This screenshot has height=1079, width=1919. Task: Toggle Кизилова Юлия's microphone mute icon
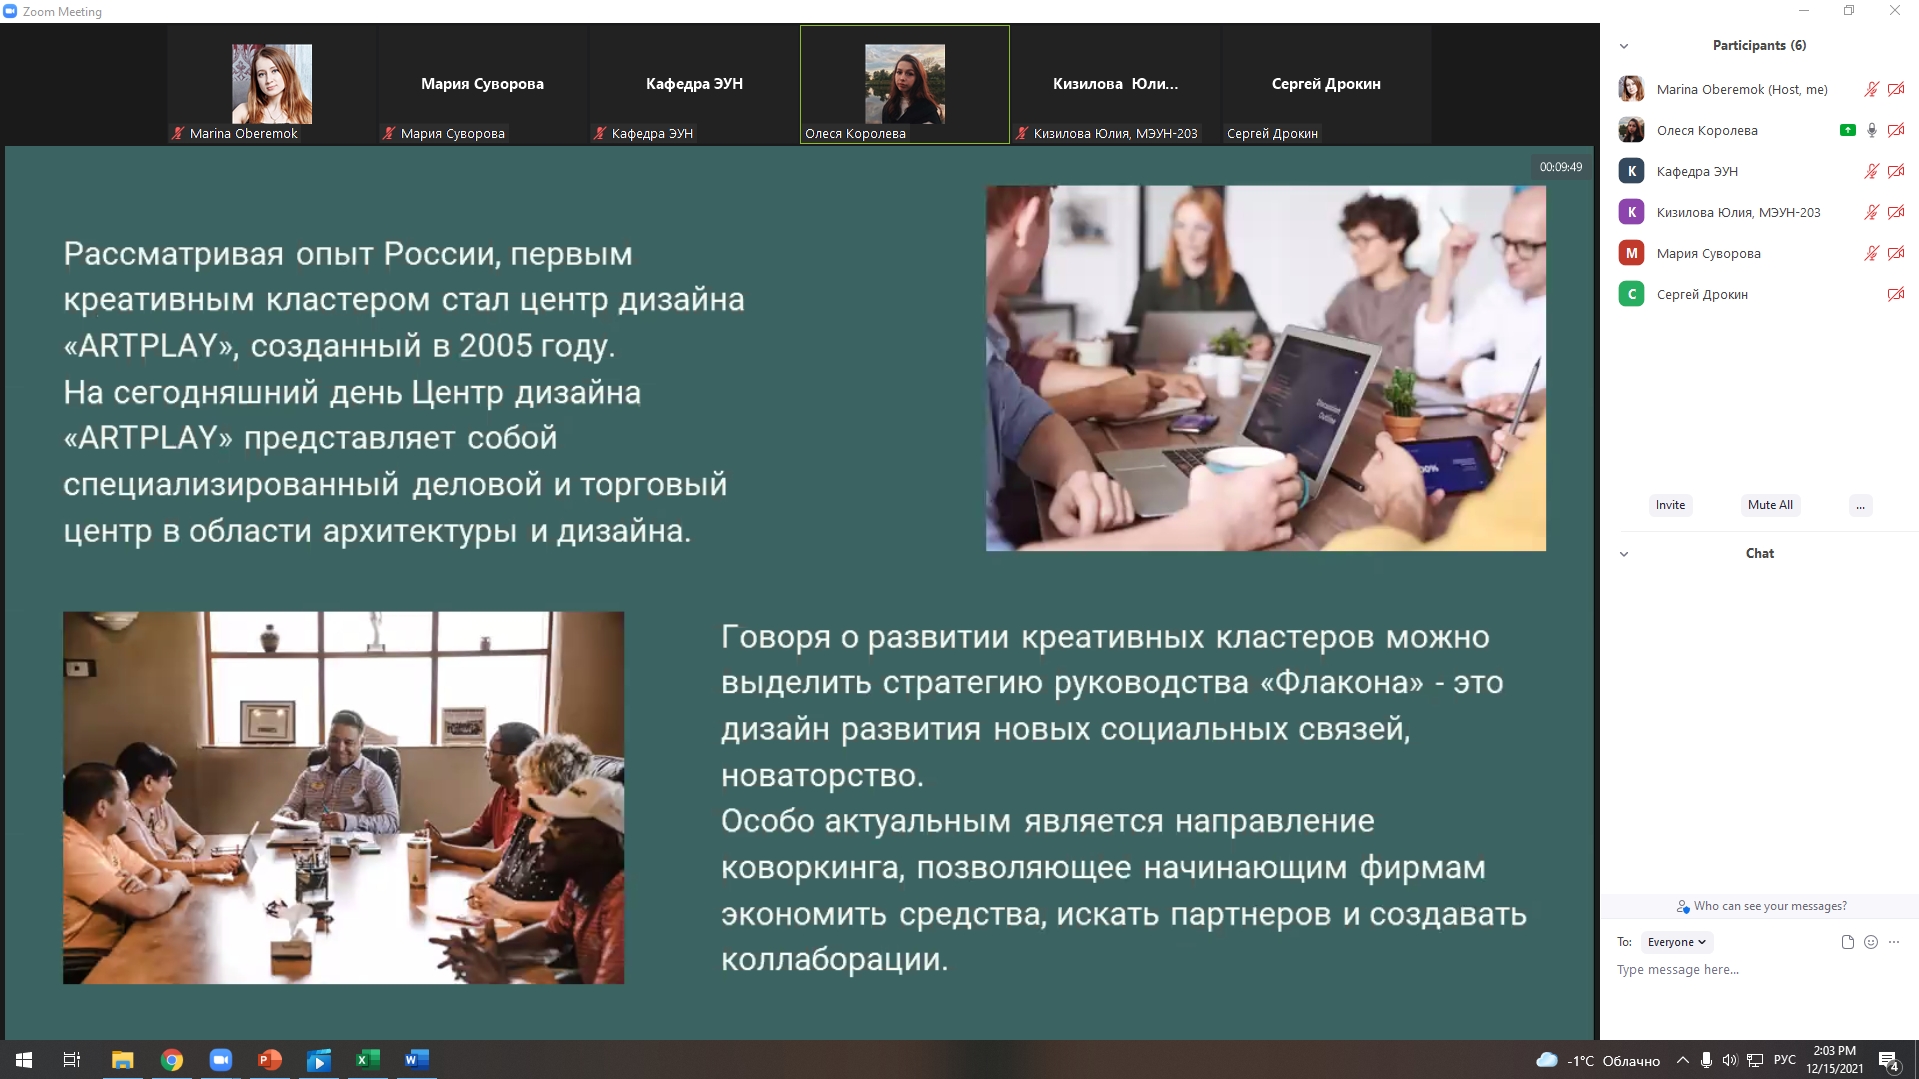(x=1871, y=212)
